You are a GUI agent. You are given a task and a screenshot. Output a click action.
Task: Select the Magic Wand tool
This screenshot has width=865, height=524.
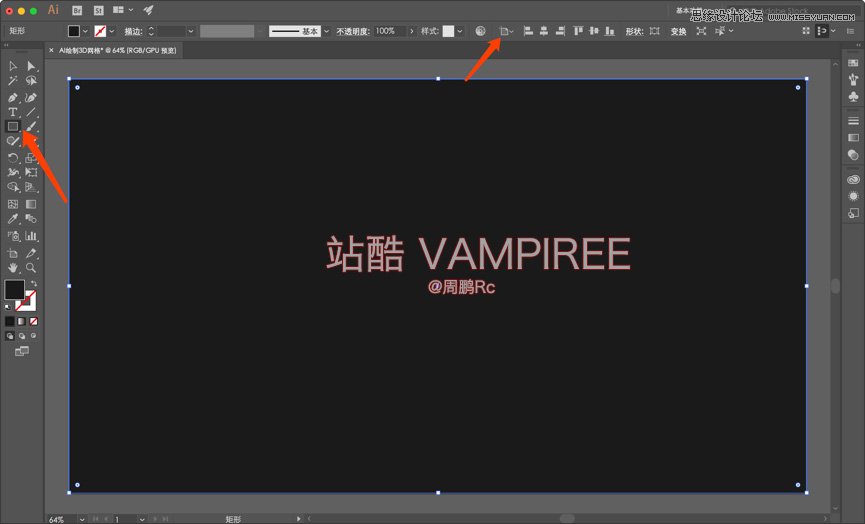click(x=13, y=81)
